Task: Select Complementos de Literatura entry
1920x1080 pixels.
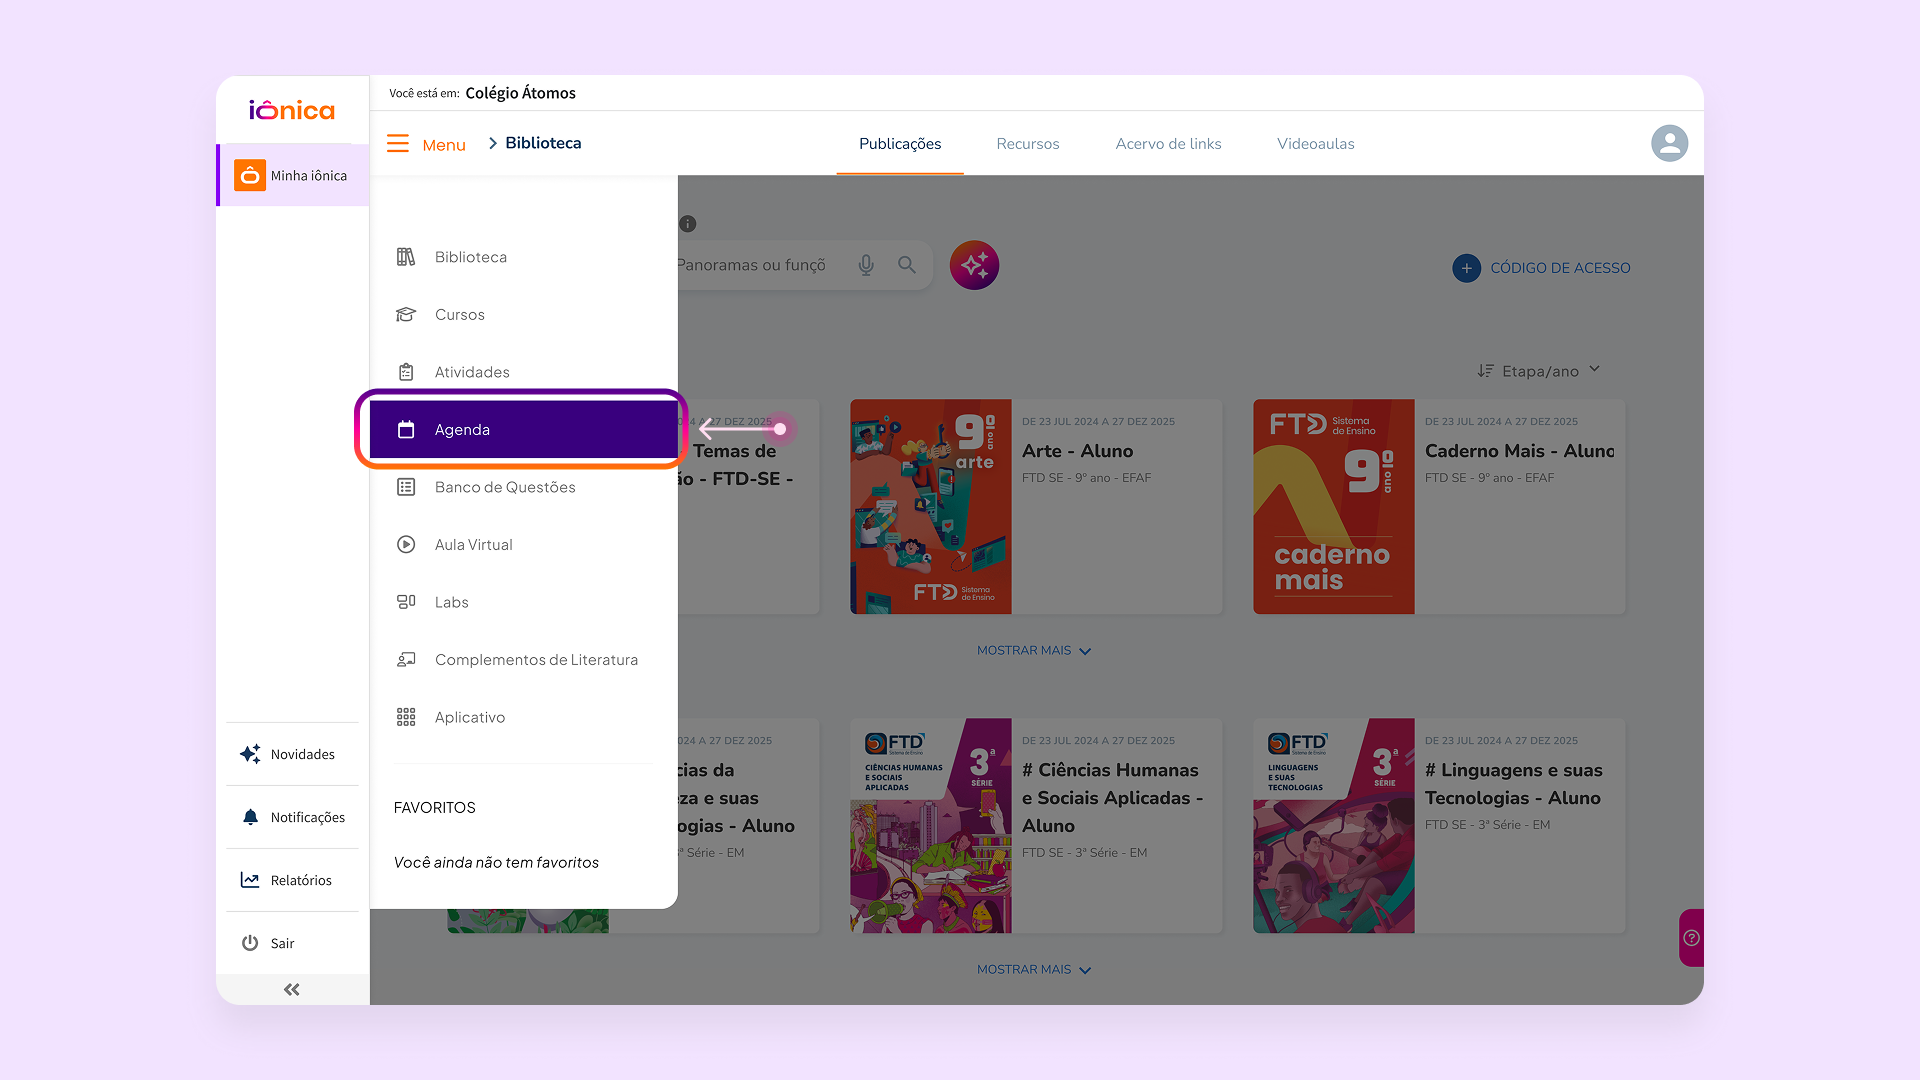Action: [524, 660]
